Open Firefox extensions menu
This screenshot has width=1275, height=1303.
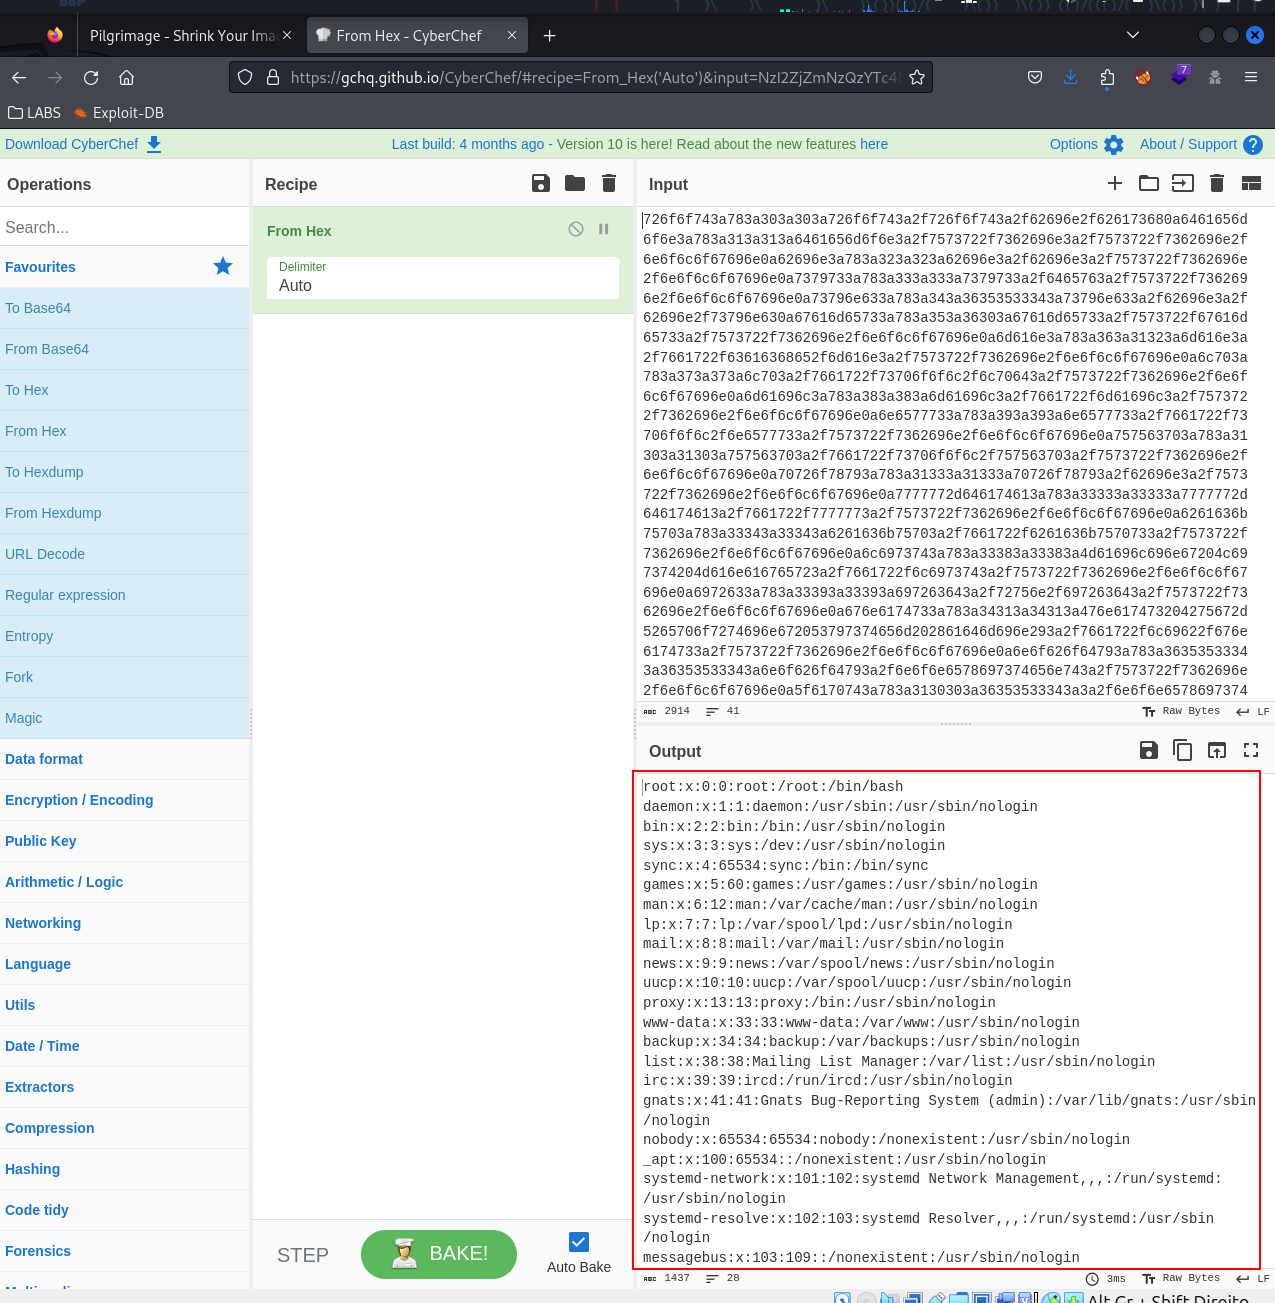(x=1107, y=77)
